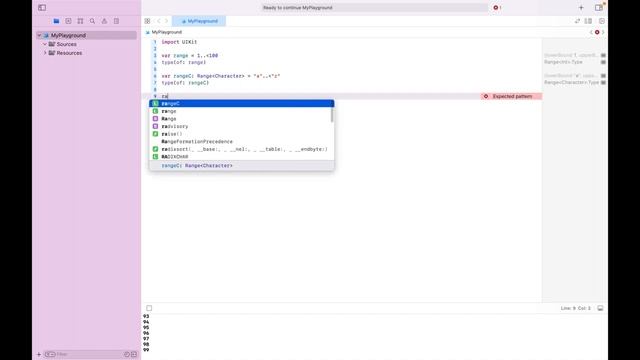Screen dimensions: 640x360
Task: Choose rangeC completion suggestion
Action: pyautogui.click(x=242, y=104)
